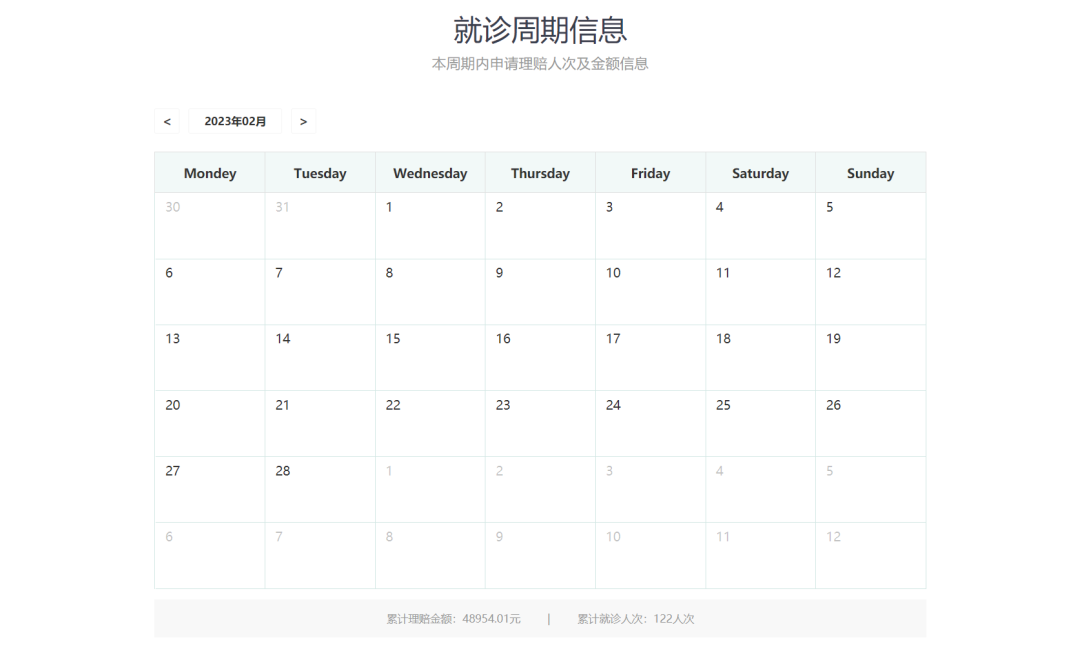Select February 12 (Sunday) cell
This screenshot has height=651, width=1080.
click(871, 292)
